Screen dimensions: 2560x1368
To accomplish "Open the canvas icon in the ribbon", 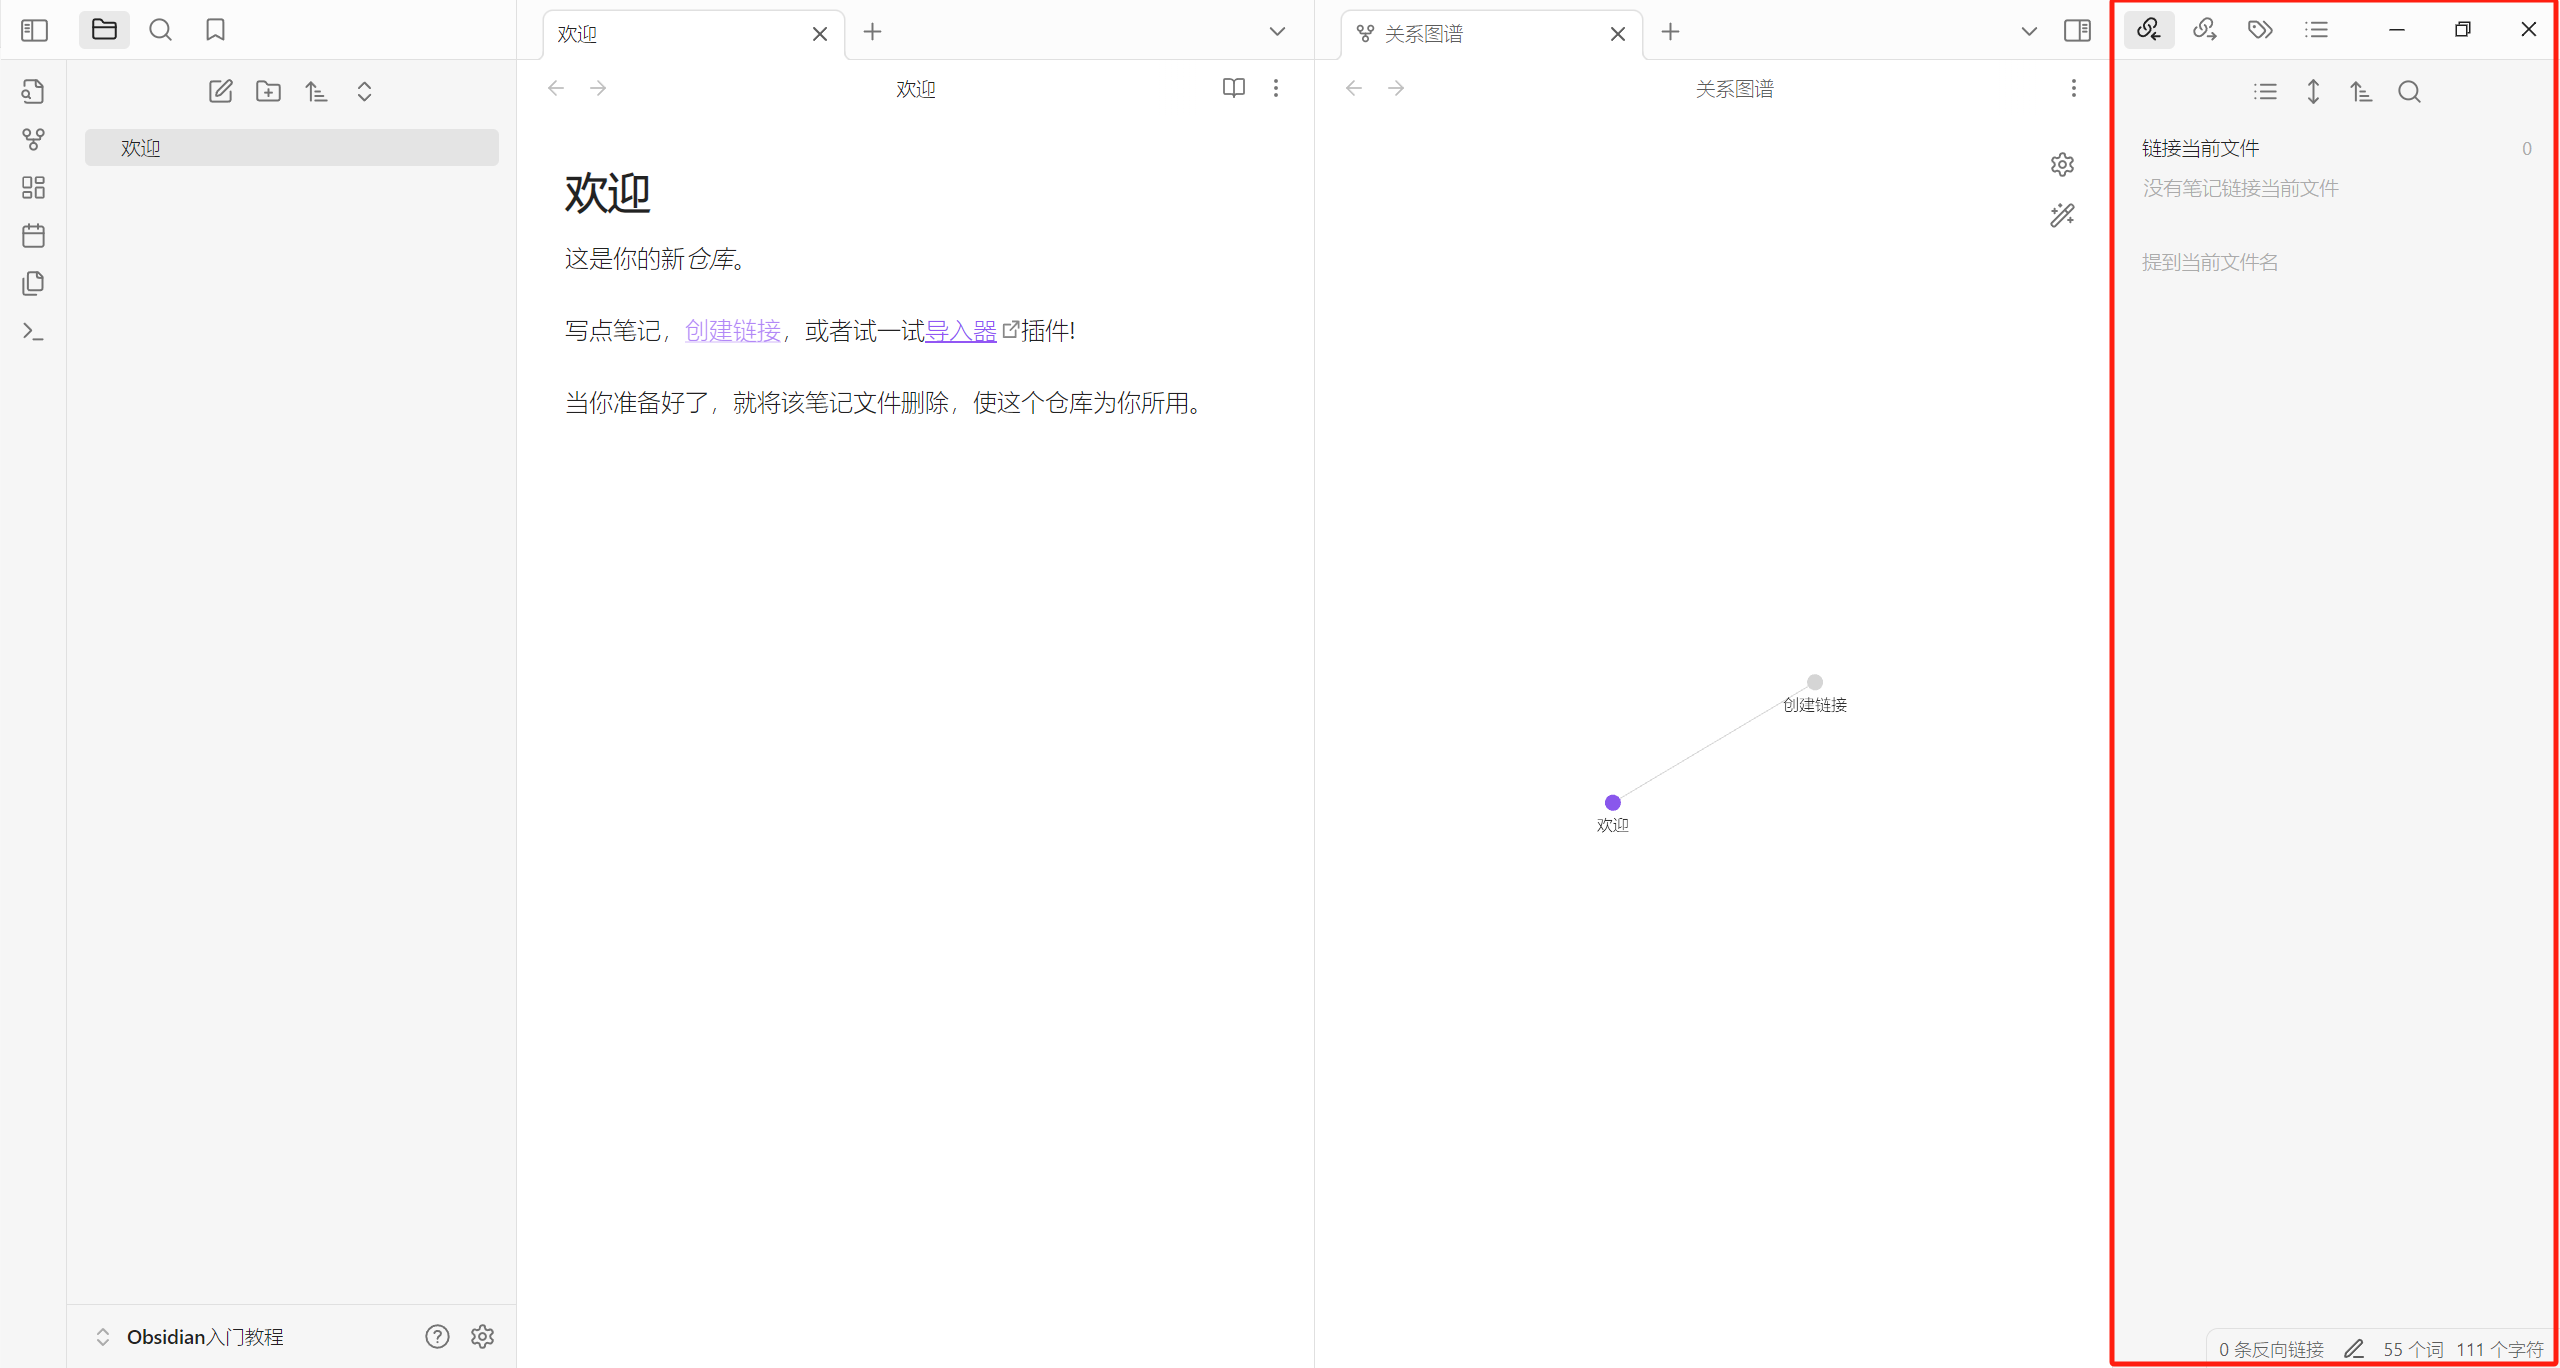I will coord(33,187).
